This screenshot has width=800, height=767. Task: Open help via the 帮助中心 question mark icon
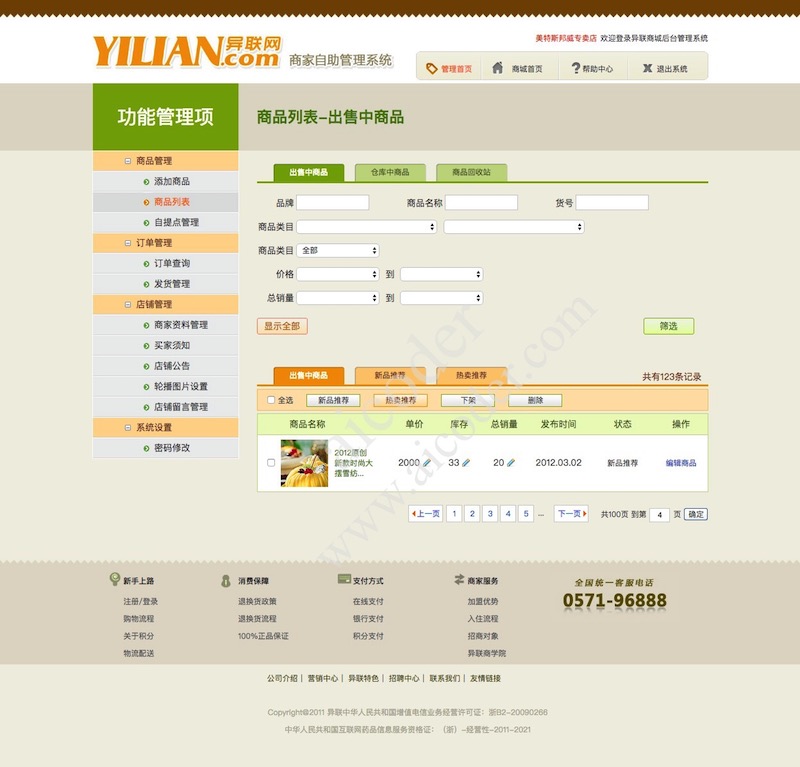(575, 67)
